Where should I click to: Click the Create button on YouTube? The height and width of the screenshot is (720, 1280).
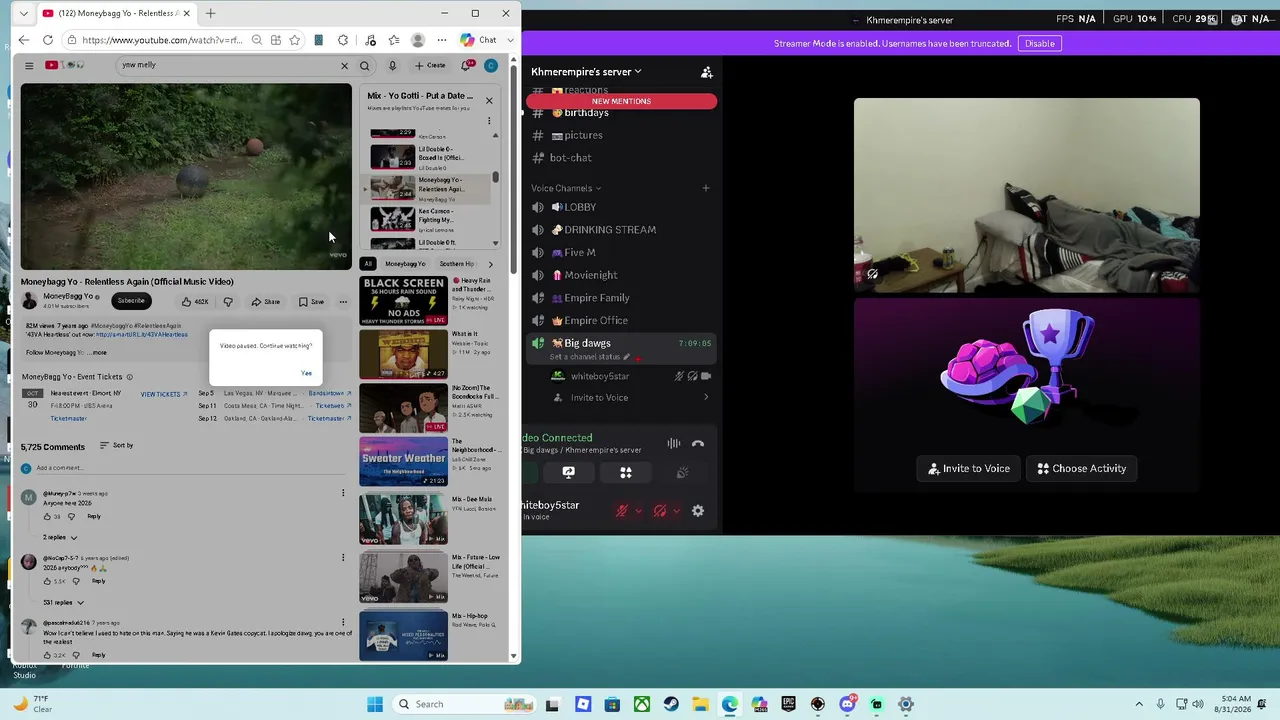[x=431, y=66]
